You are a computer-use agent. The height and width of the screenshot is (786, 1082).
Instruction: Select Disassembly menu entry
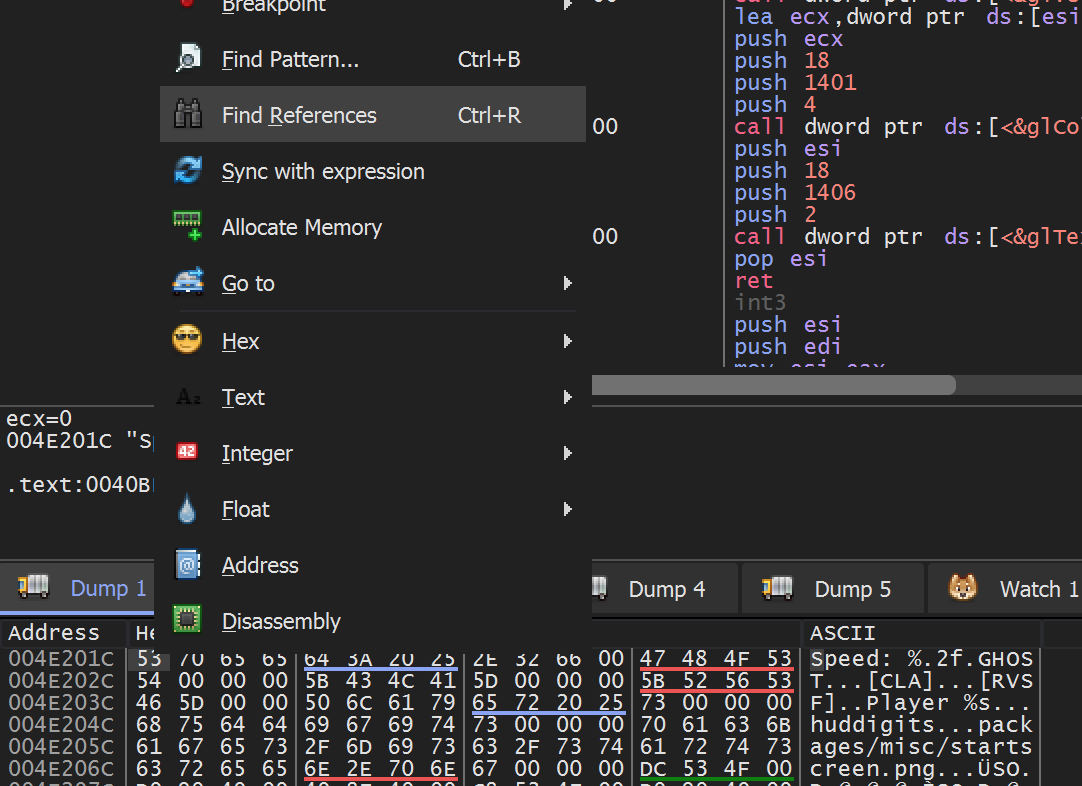373,621
